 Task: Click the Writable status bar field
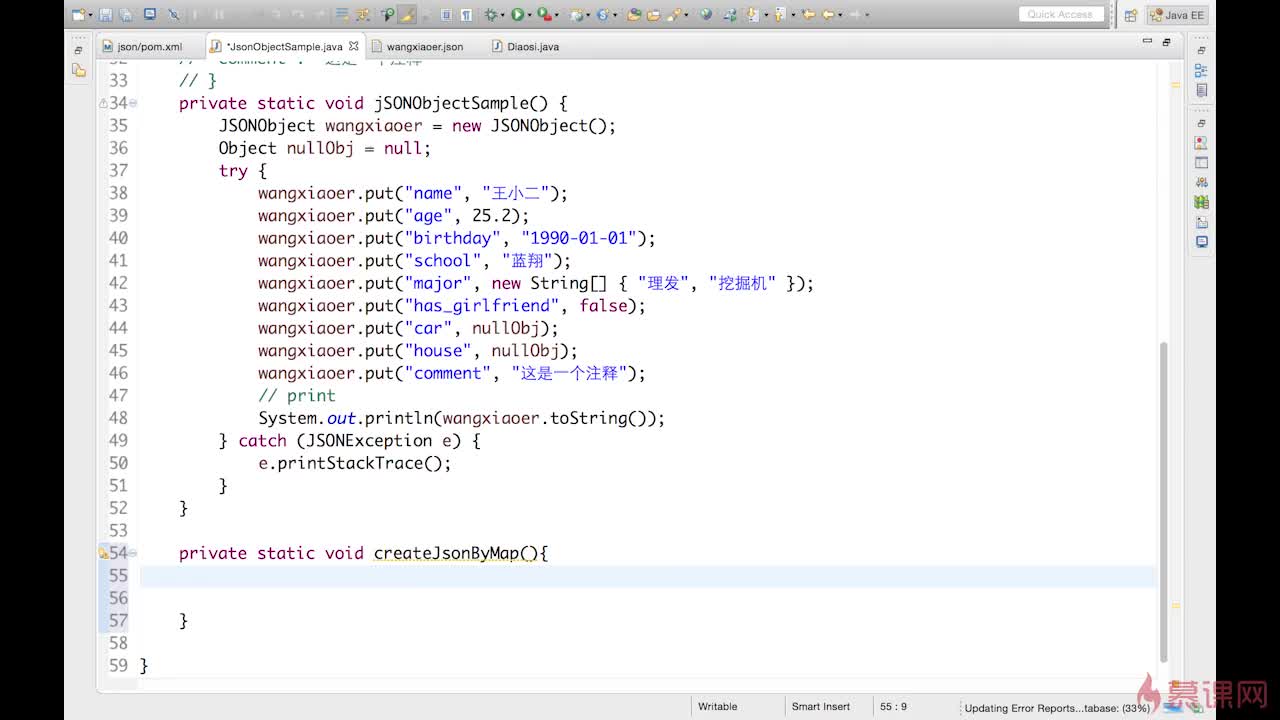pyautogui.click(x=718, y=706)
